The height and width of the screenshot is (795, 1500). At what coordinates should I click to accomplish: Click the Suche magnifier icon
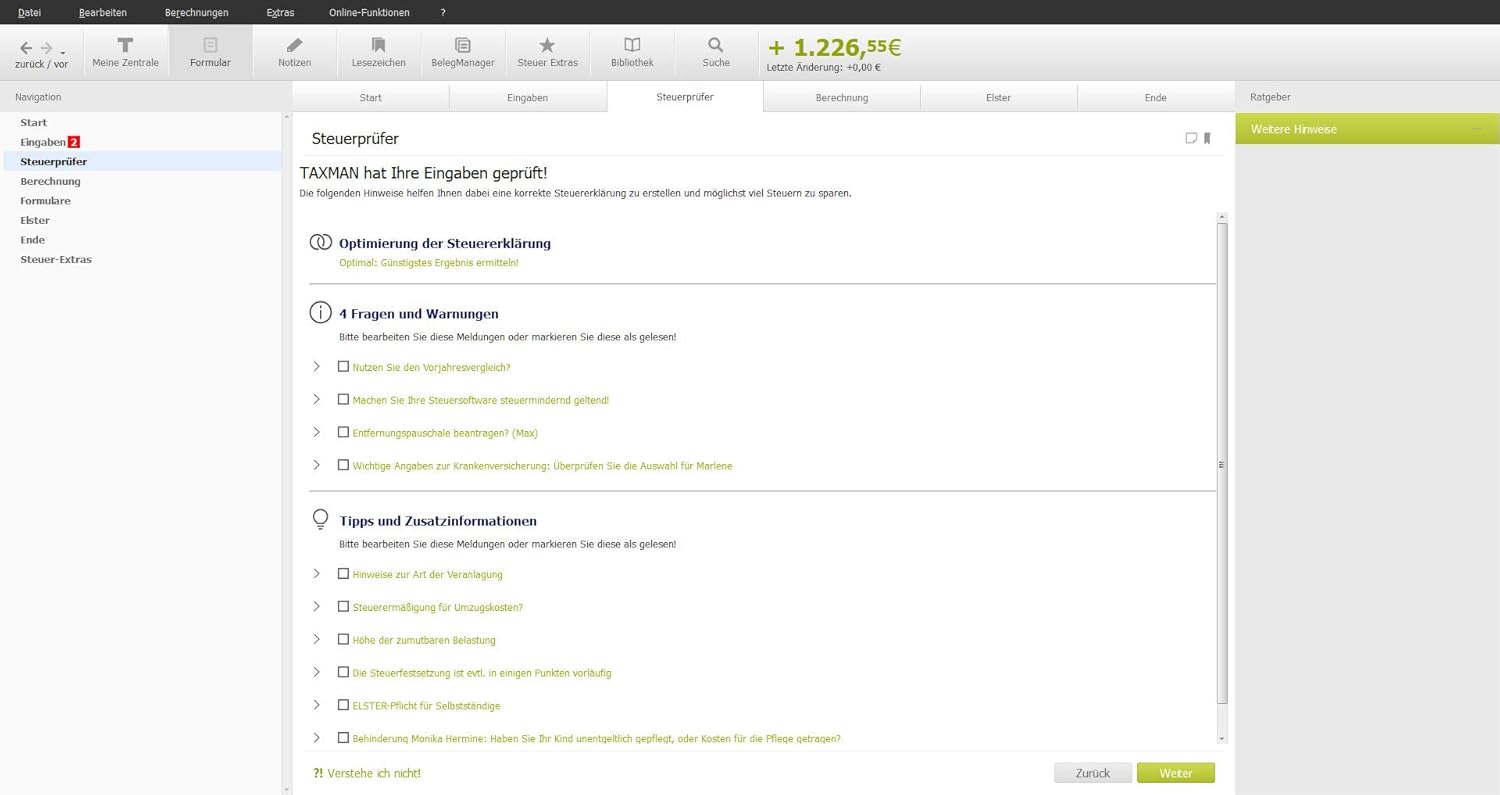[x=715, y=46]
